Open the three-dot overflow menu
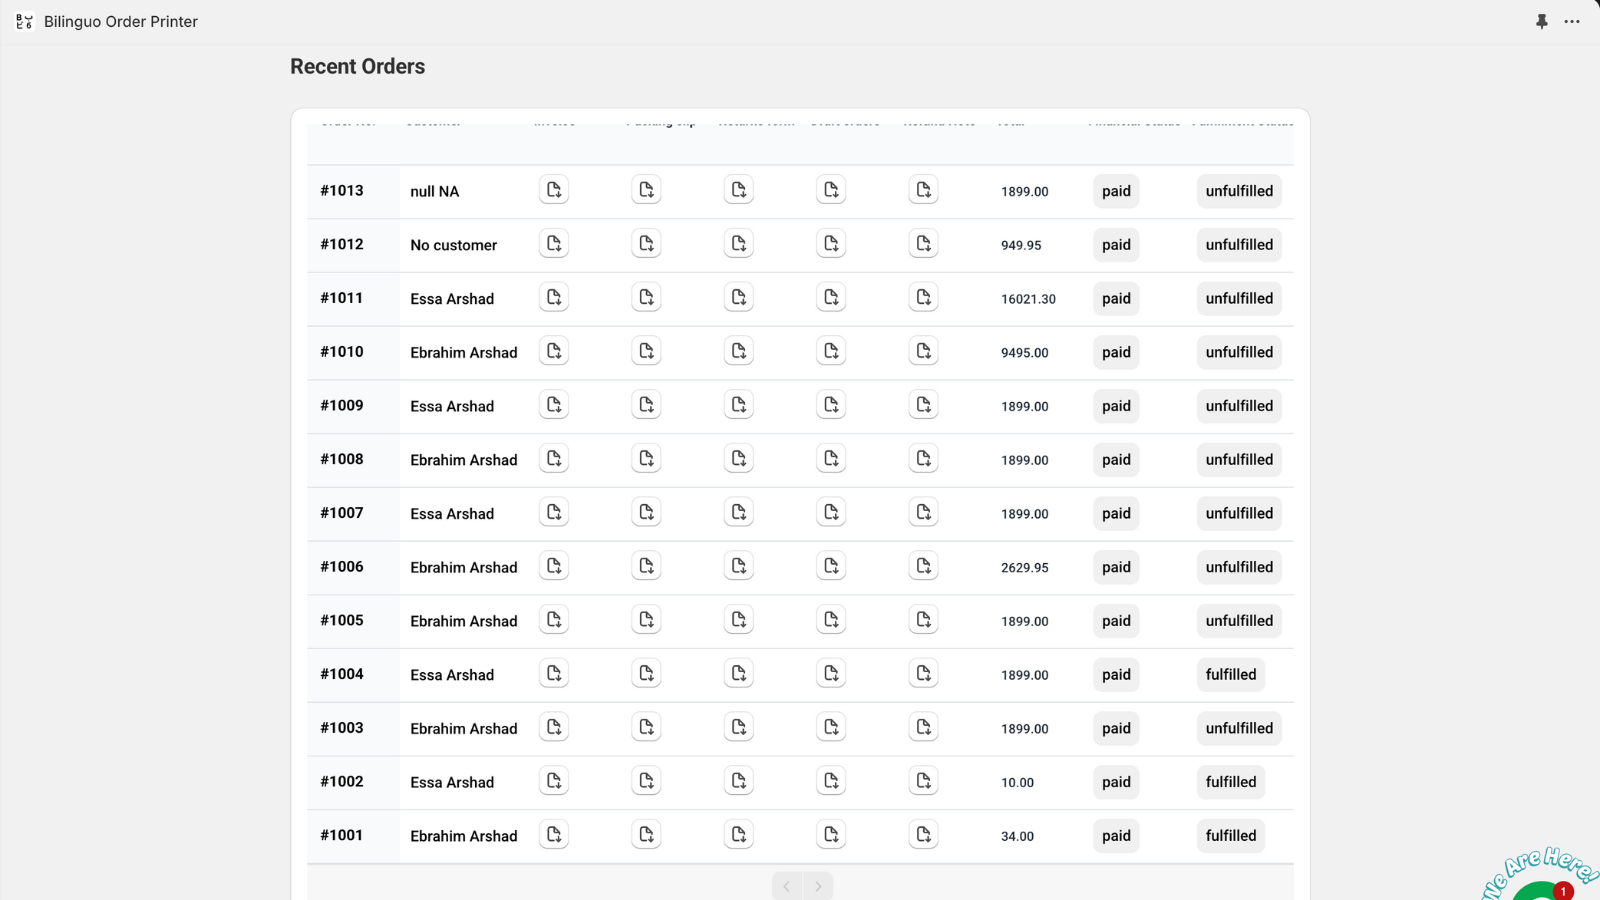 coord(1572,21)
